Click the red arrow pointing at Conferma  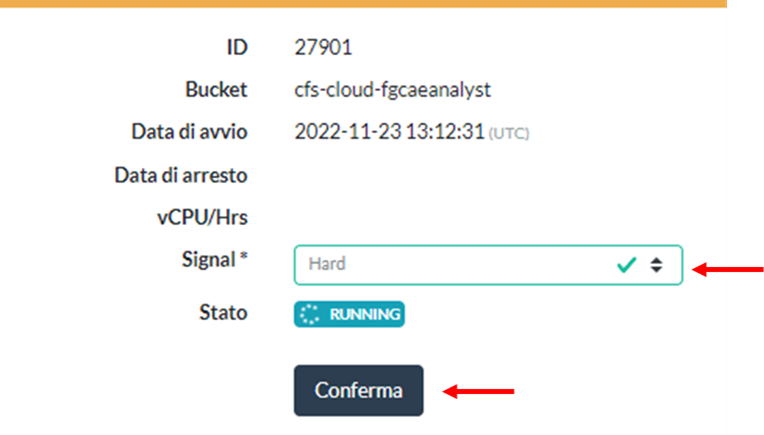[x=478, y=391]
